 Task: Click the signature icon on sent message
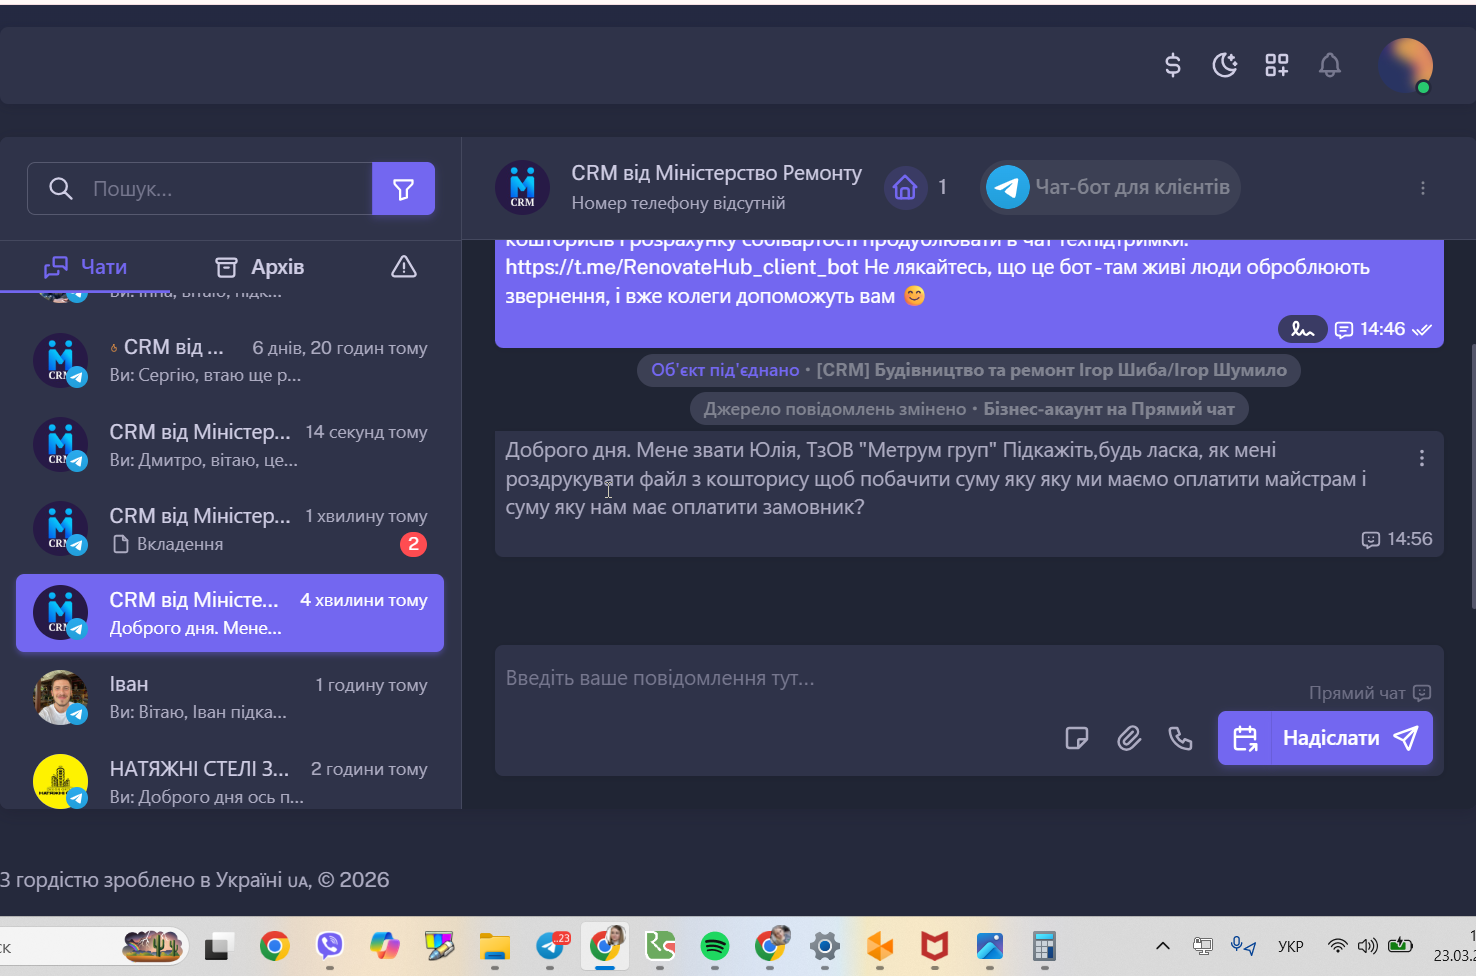1302,329
